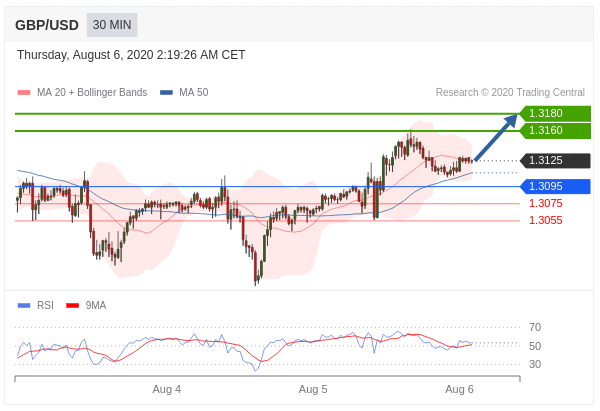Click the 1.3095 blue pivot tag
Image resolution: width=600 pixels, height=411 pixels.
pyautogui.click(x=555, y=186)
